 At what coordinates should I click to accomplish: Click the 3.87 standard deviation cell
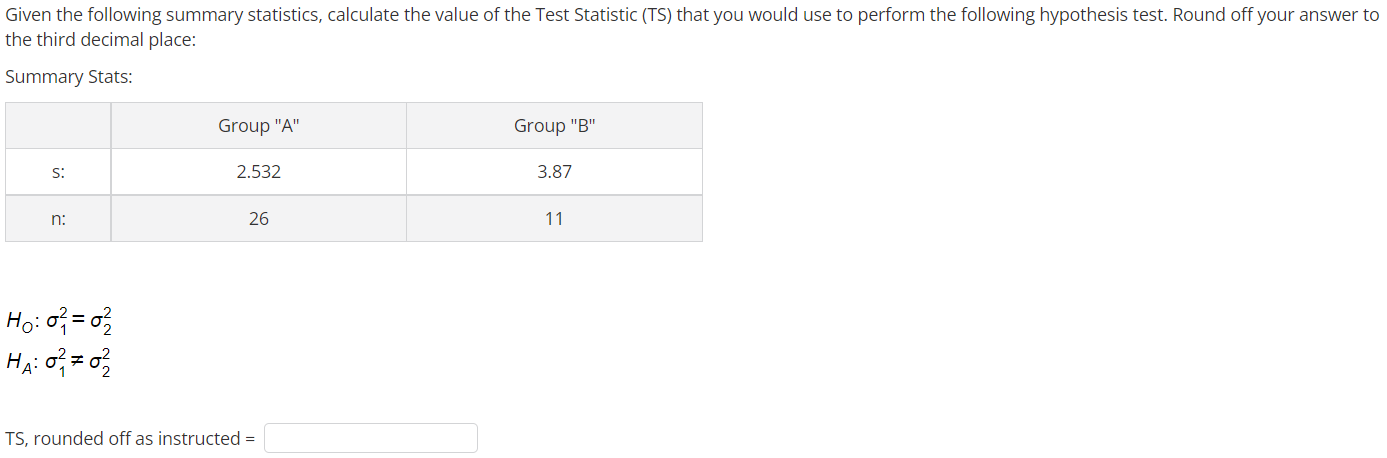tap(555, 172)
